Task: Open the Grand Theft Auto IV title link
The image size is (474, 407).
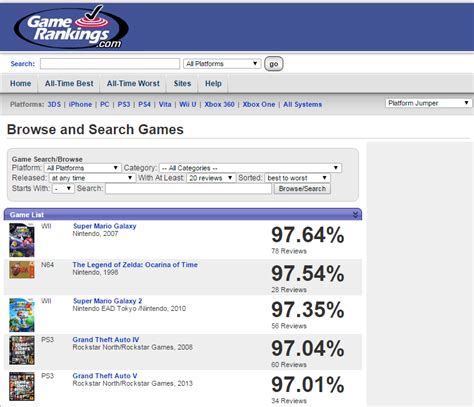Action: pyautogui.click(x=106, y=339)
